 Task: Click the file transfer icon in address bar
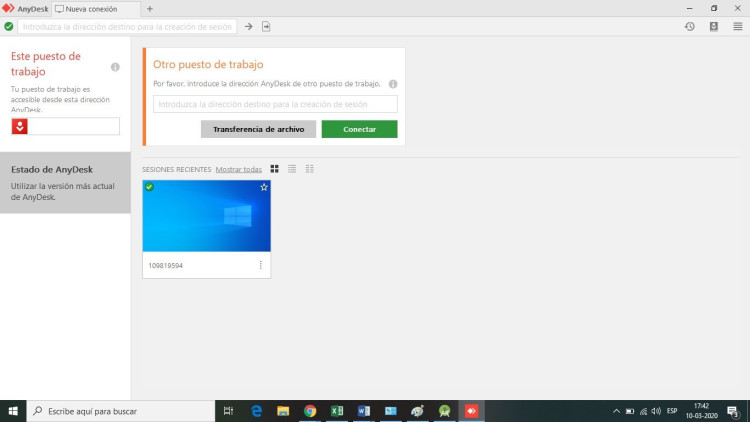266,27
